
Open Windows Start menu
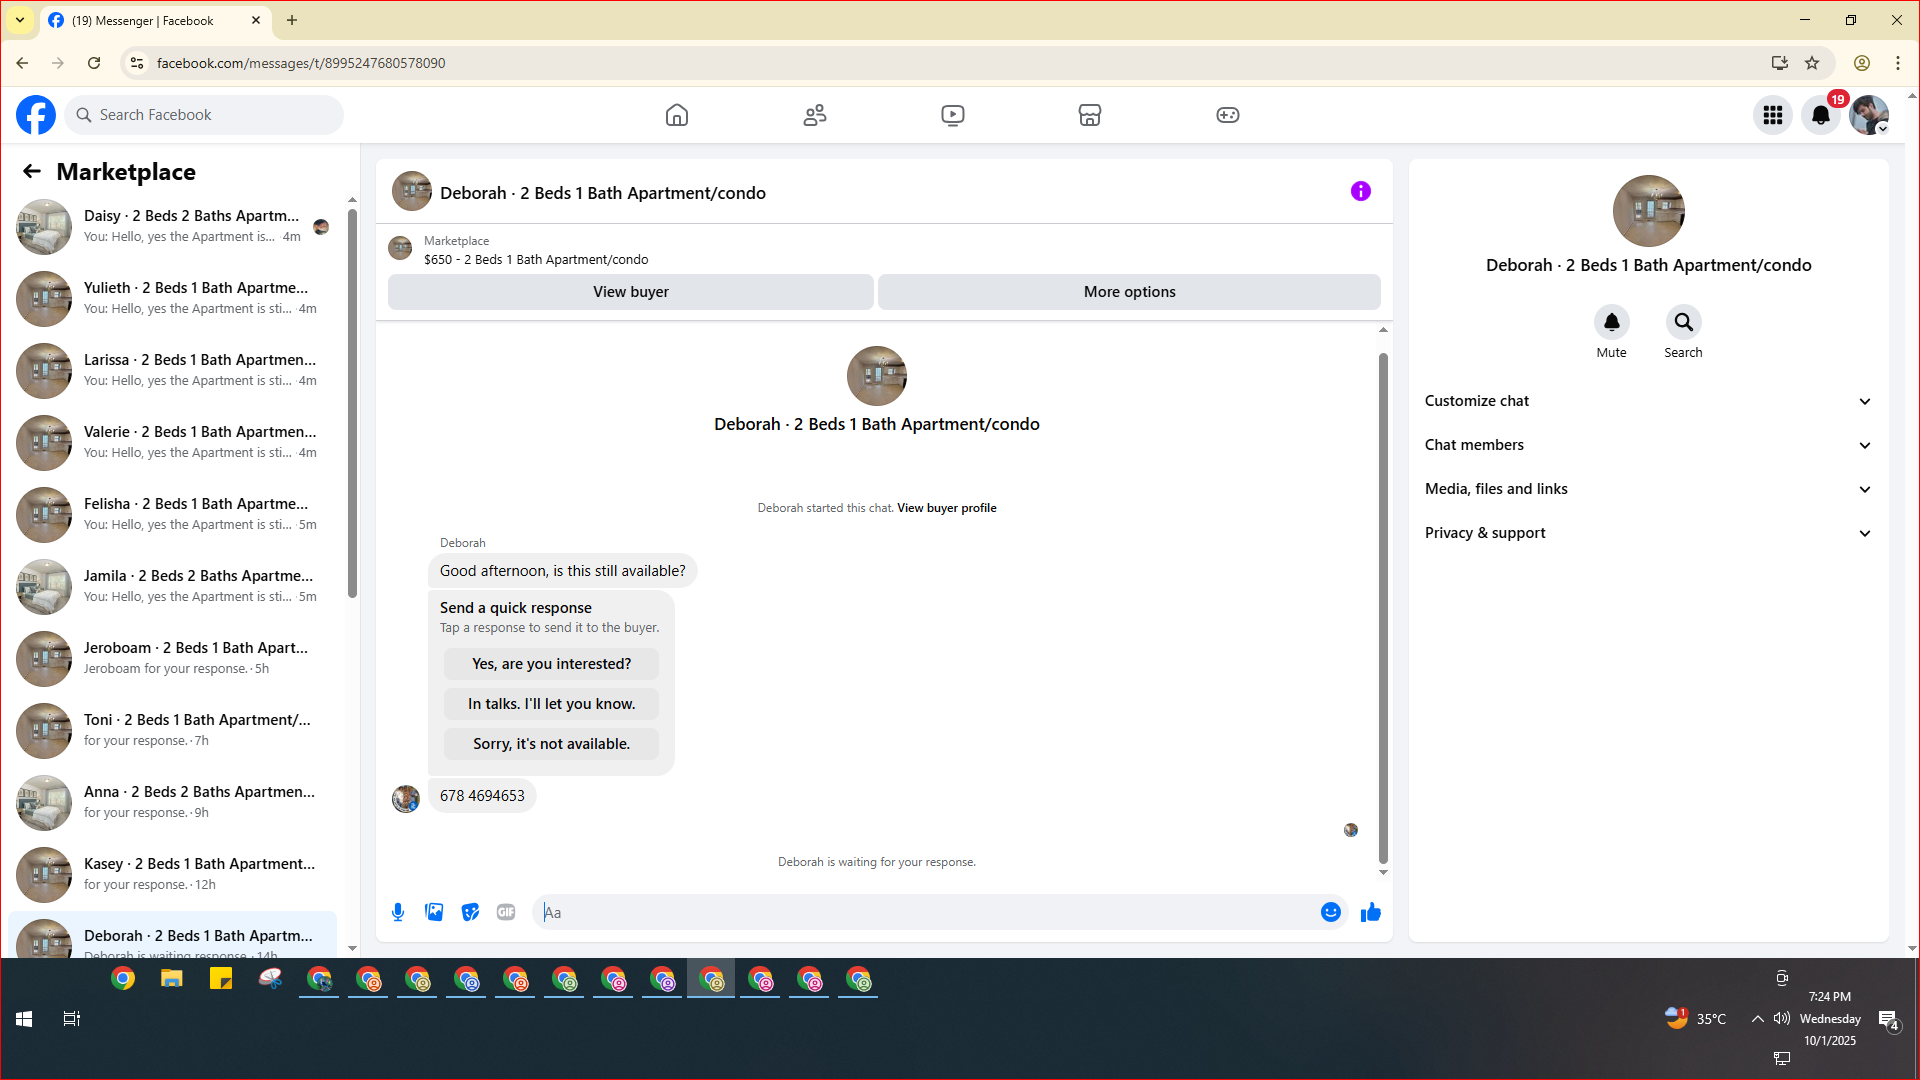click(x=24, y=1019)
